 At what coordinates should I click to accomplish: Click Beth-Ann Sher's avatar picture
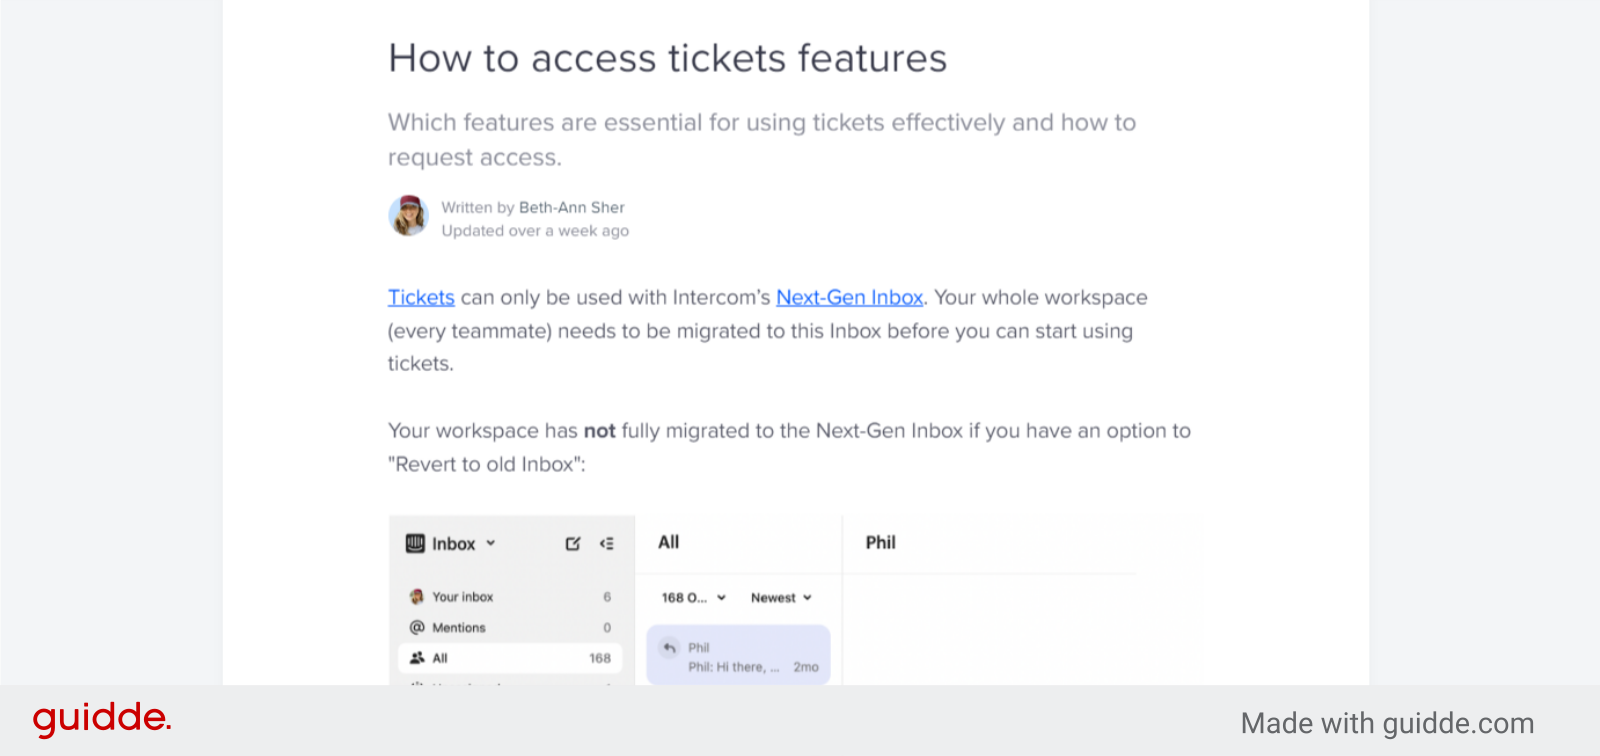(408, 215)
